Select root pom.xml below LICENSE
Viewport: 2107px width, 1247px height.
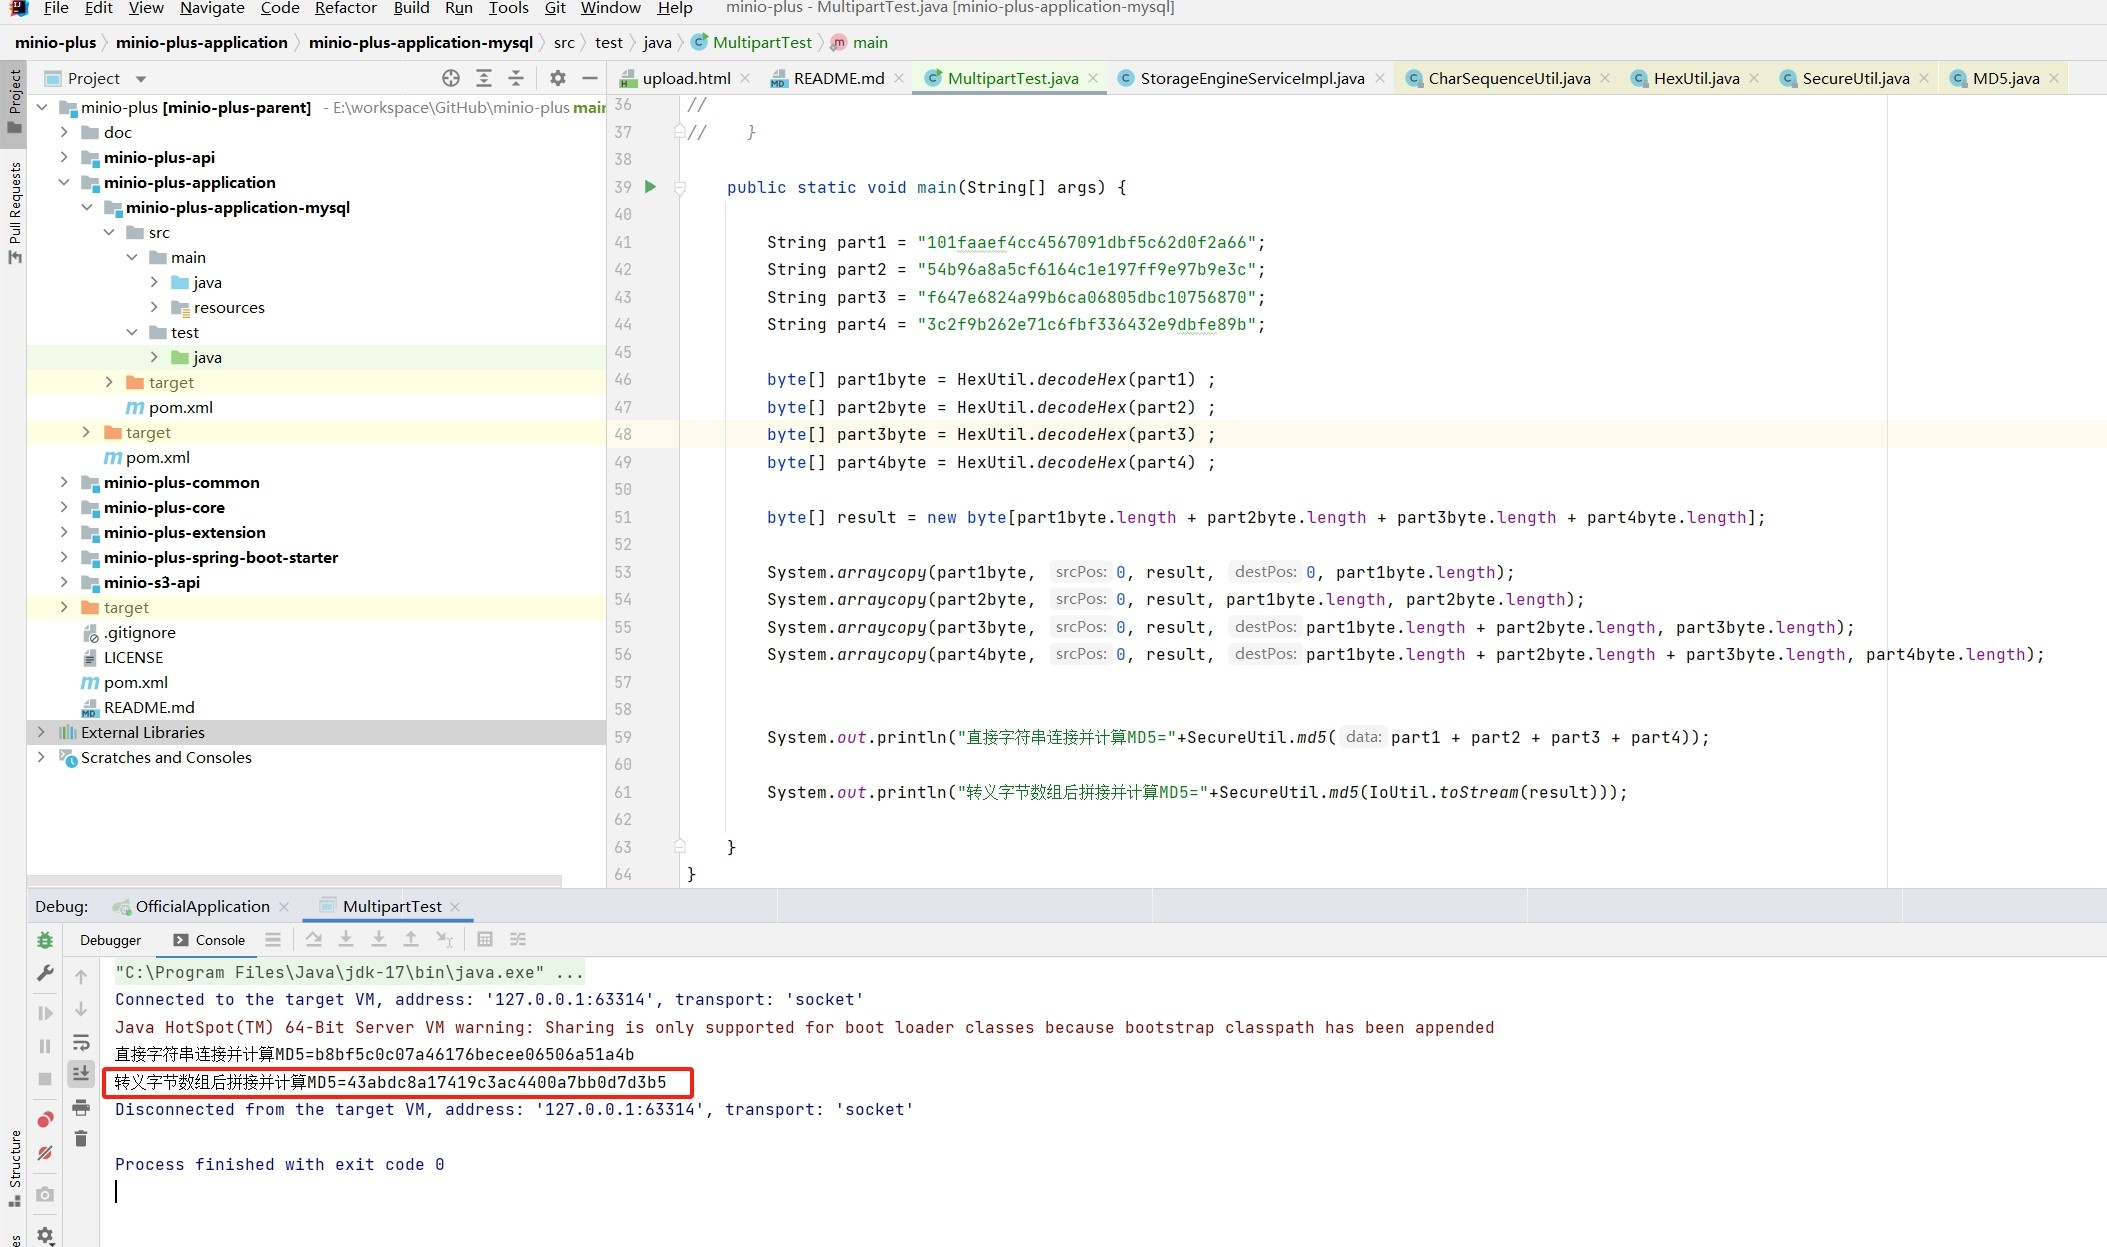click(x=135, y=682)
